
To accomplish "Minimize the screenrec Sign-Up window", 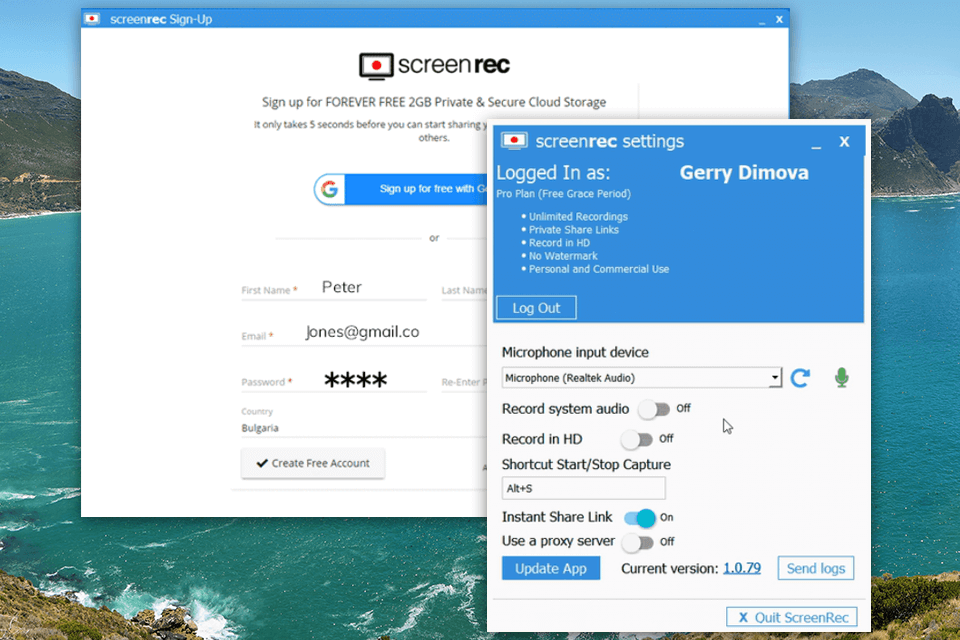I will (x=762, y=21).
